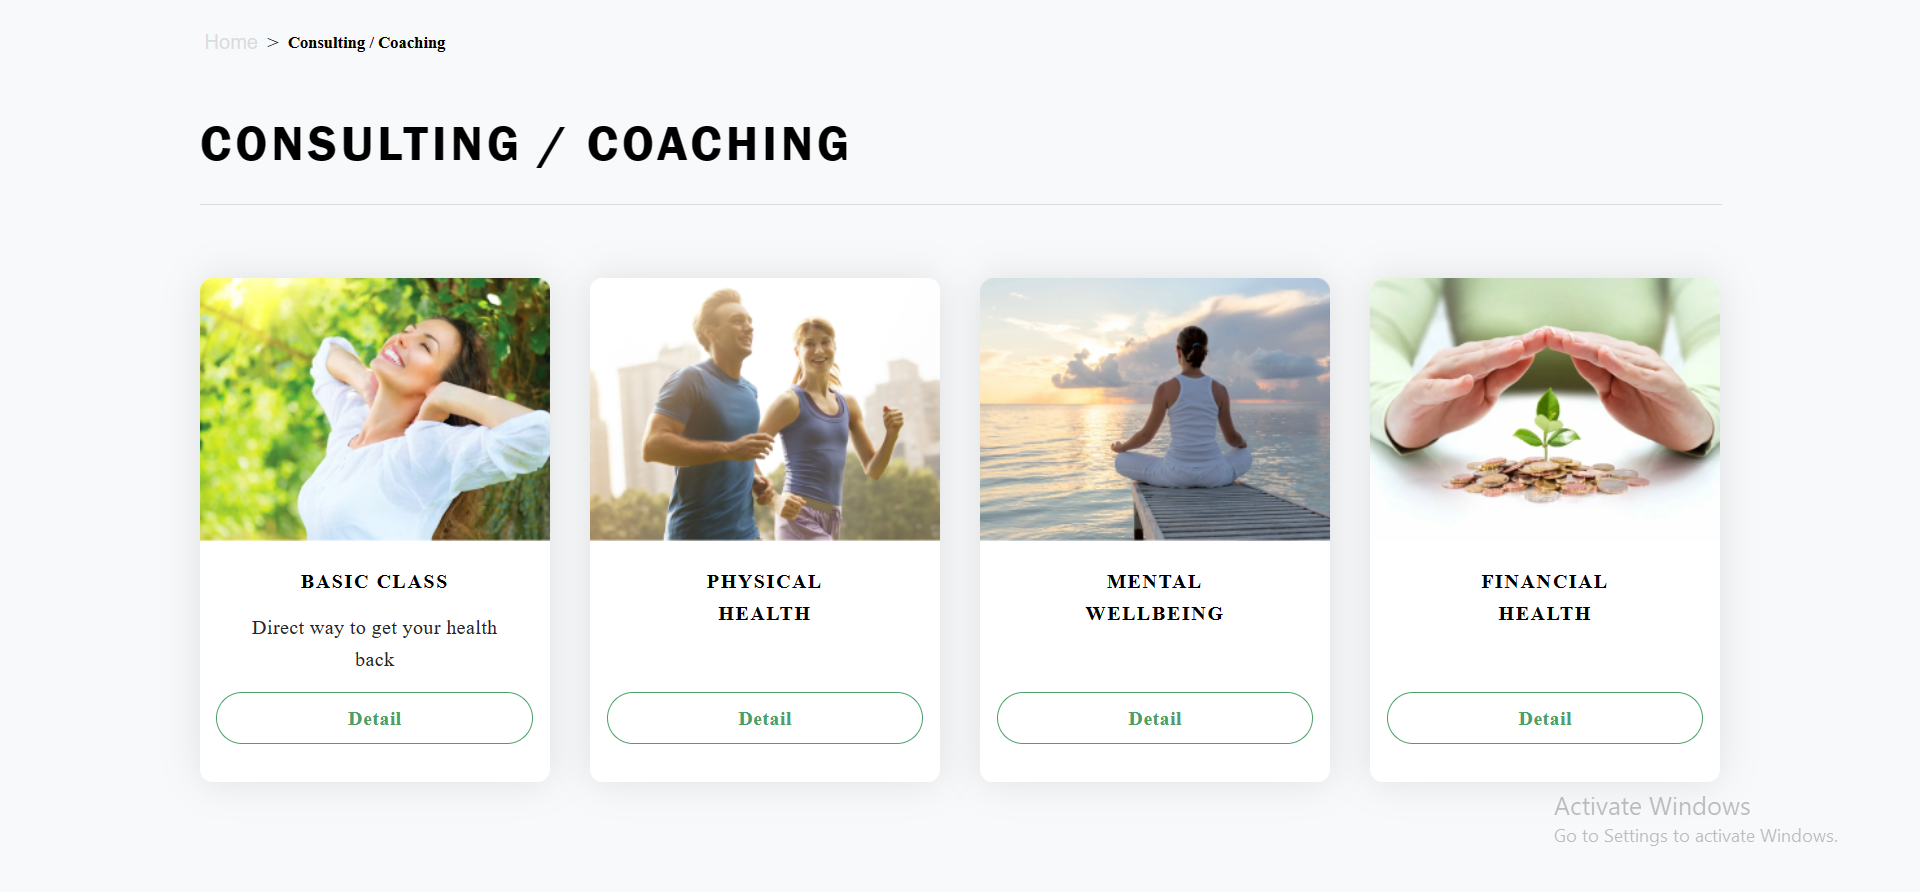Open the Mental Wellbeing meditation photo
The image size is (1920, 892).
(1155, 409)
